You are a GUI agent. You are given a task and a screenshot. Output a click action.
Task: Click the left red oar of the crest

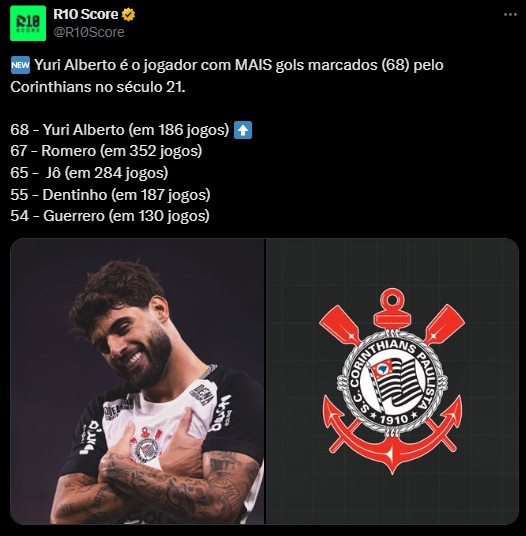tap(340, 324)
